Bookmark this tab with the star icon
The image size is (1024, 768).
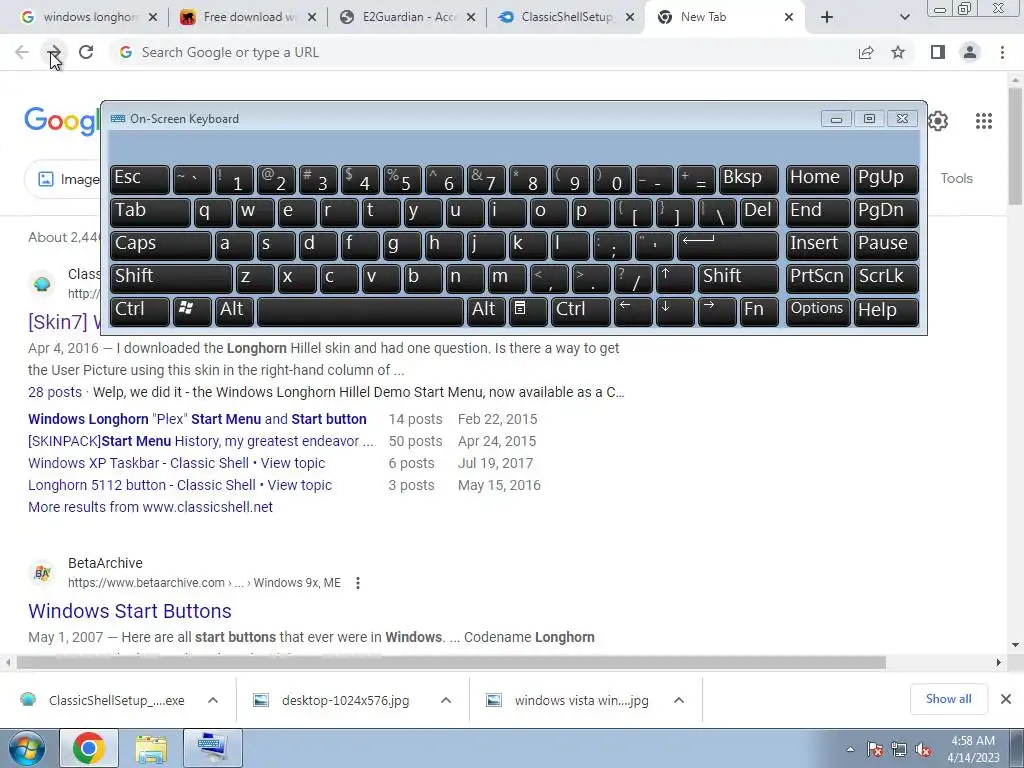[898, 52]
